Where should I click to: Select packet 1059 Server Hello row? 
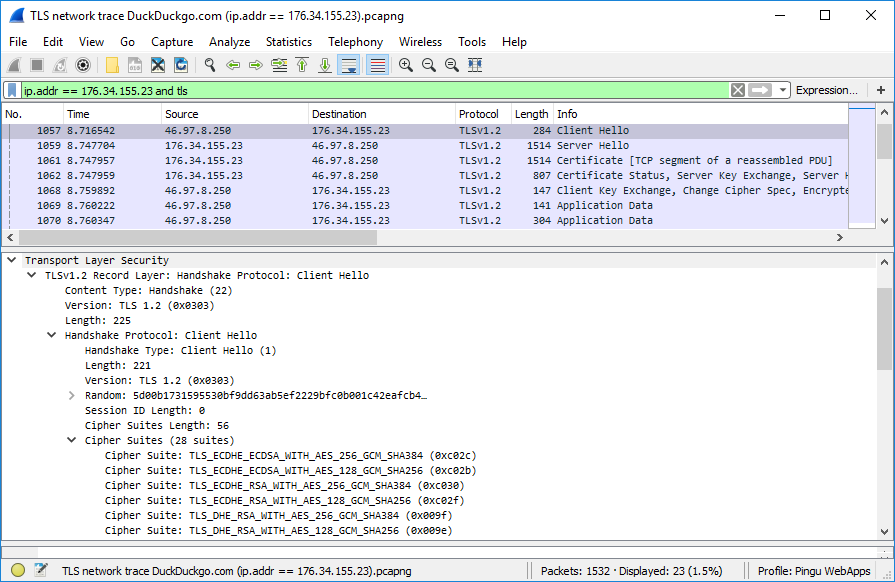425,146
